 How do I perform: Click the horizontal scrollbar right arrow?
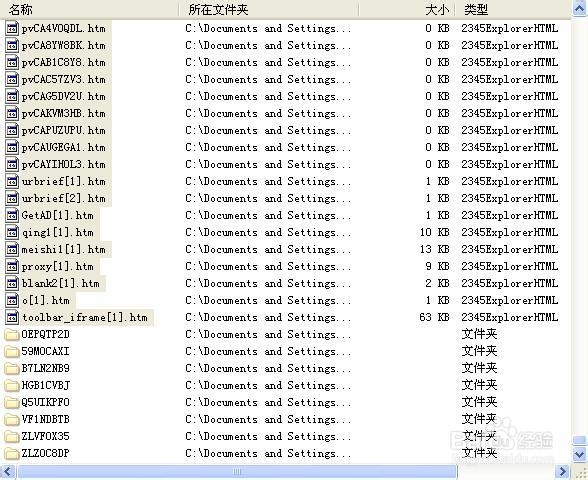point(563,471)
